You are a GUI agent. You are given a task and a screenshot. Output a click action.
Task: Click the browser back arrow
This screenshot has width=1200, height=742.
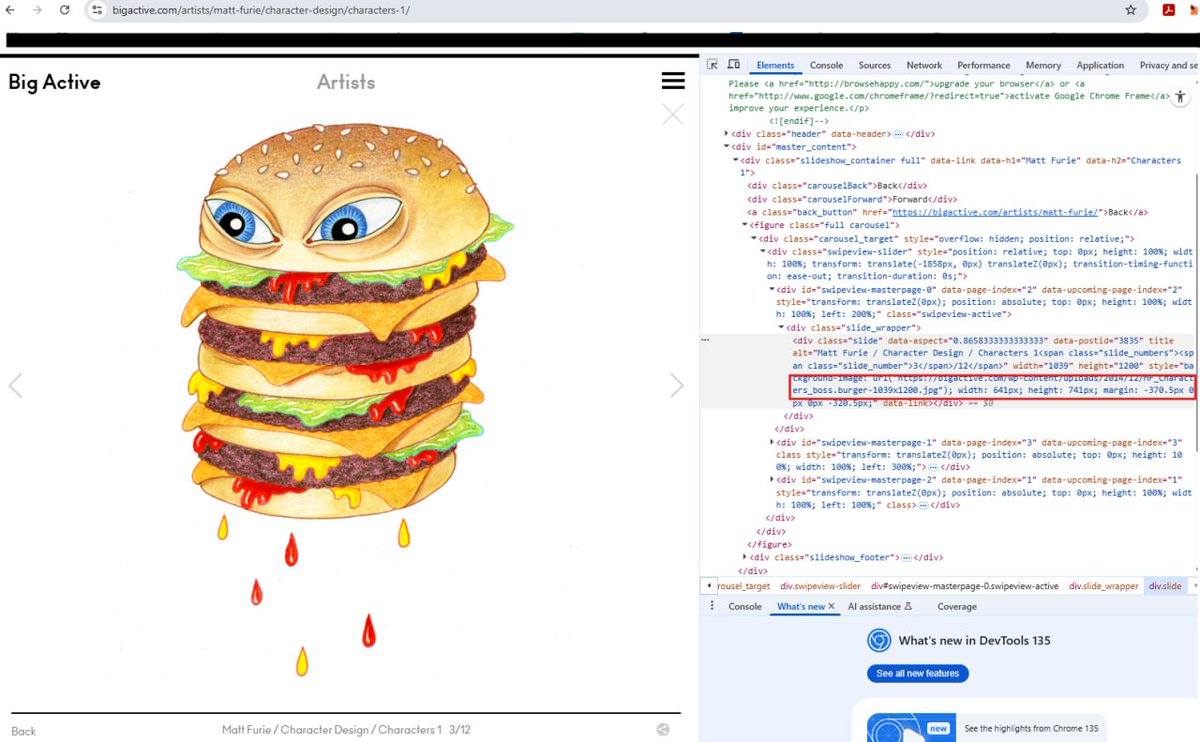10,10
